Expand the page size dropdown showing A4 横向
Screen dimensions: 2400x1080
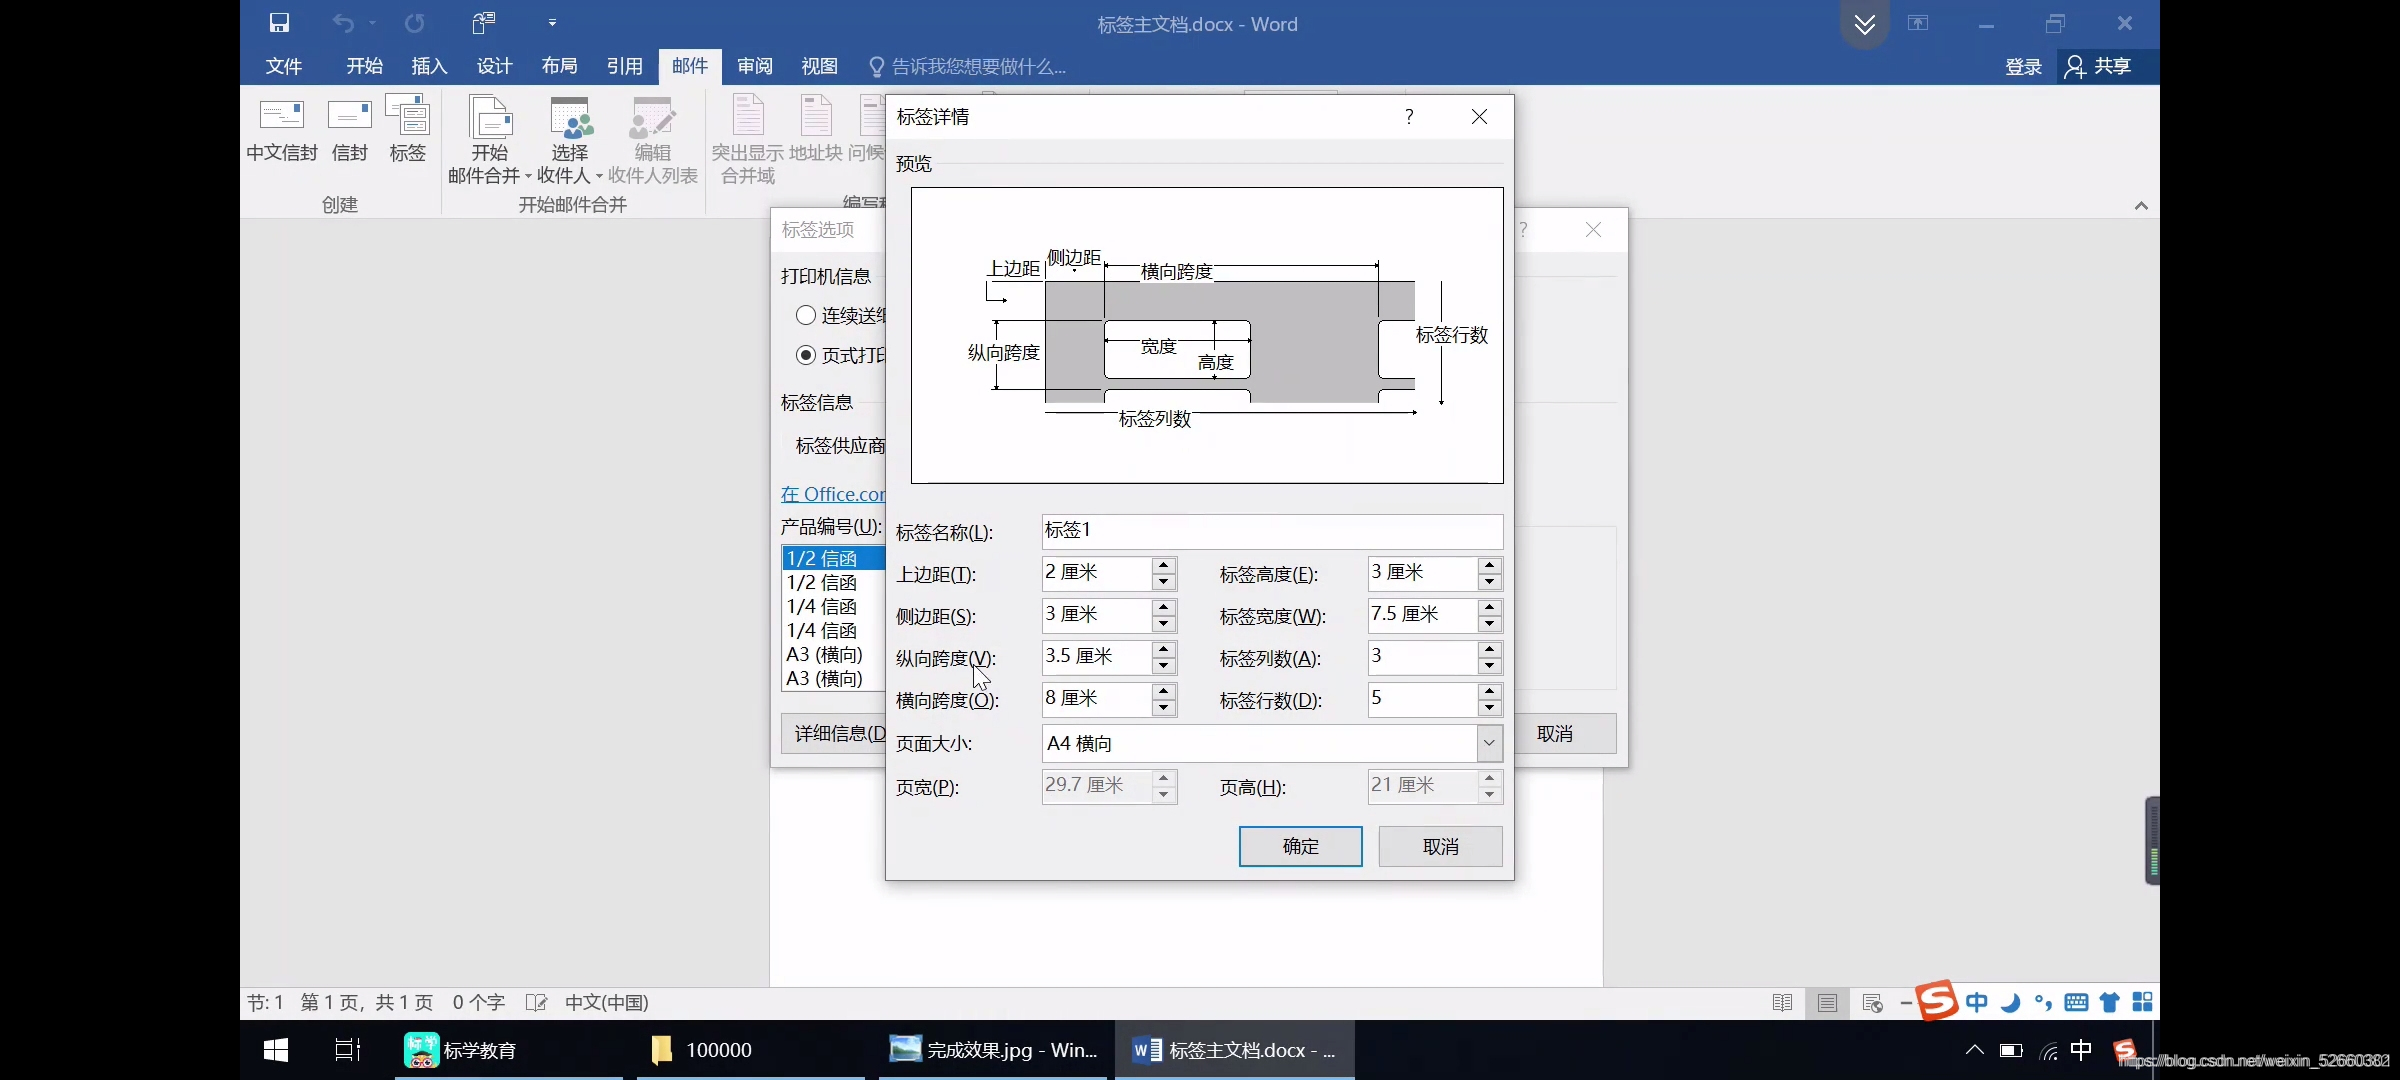(1489, 743)
